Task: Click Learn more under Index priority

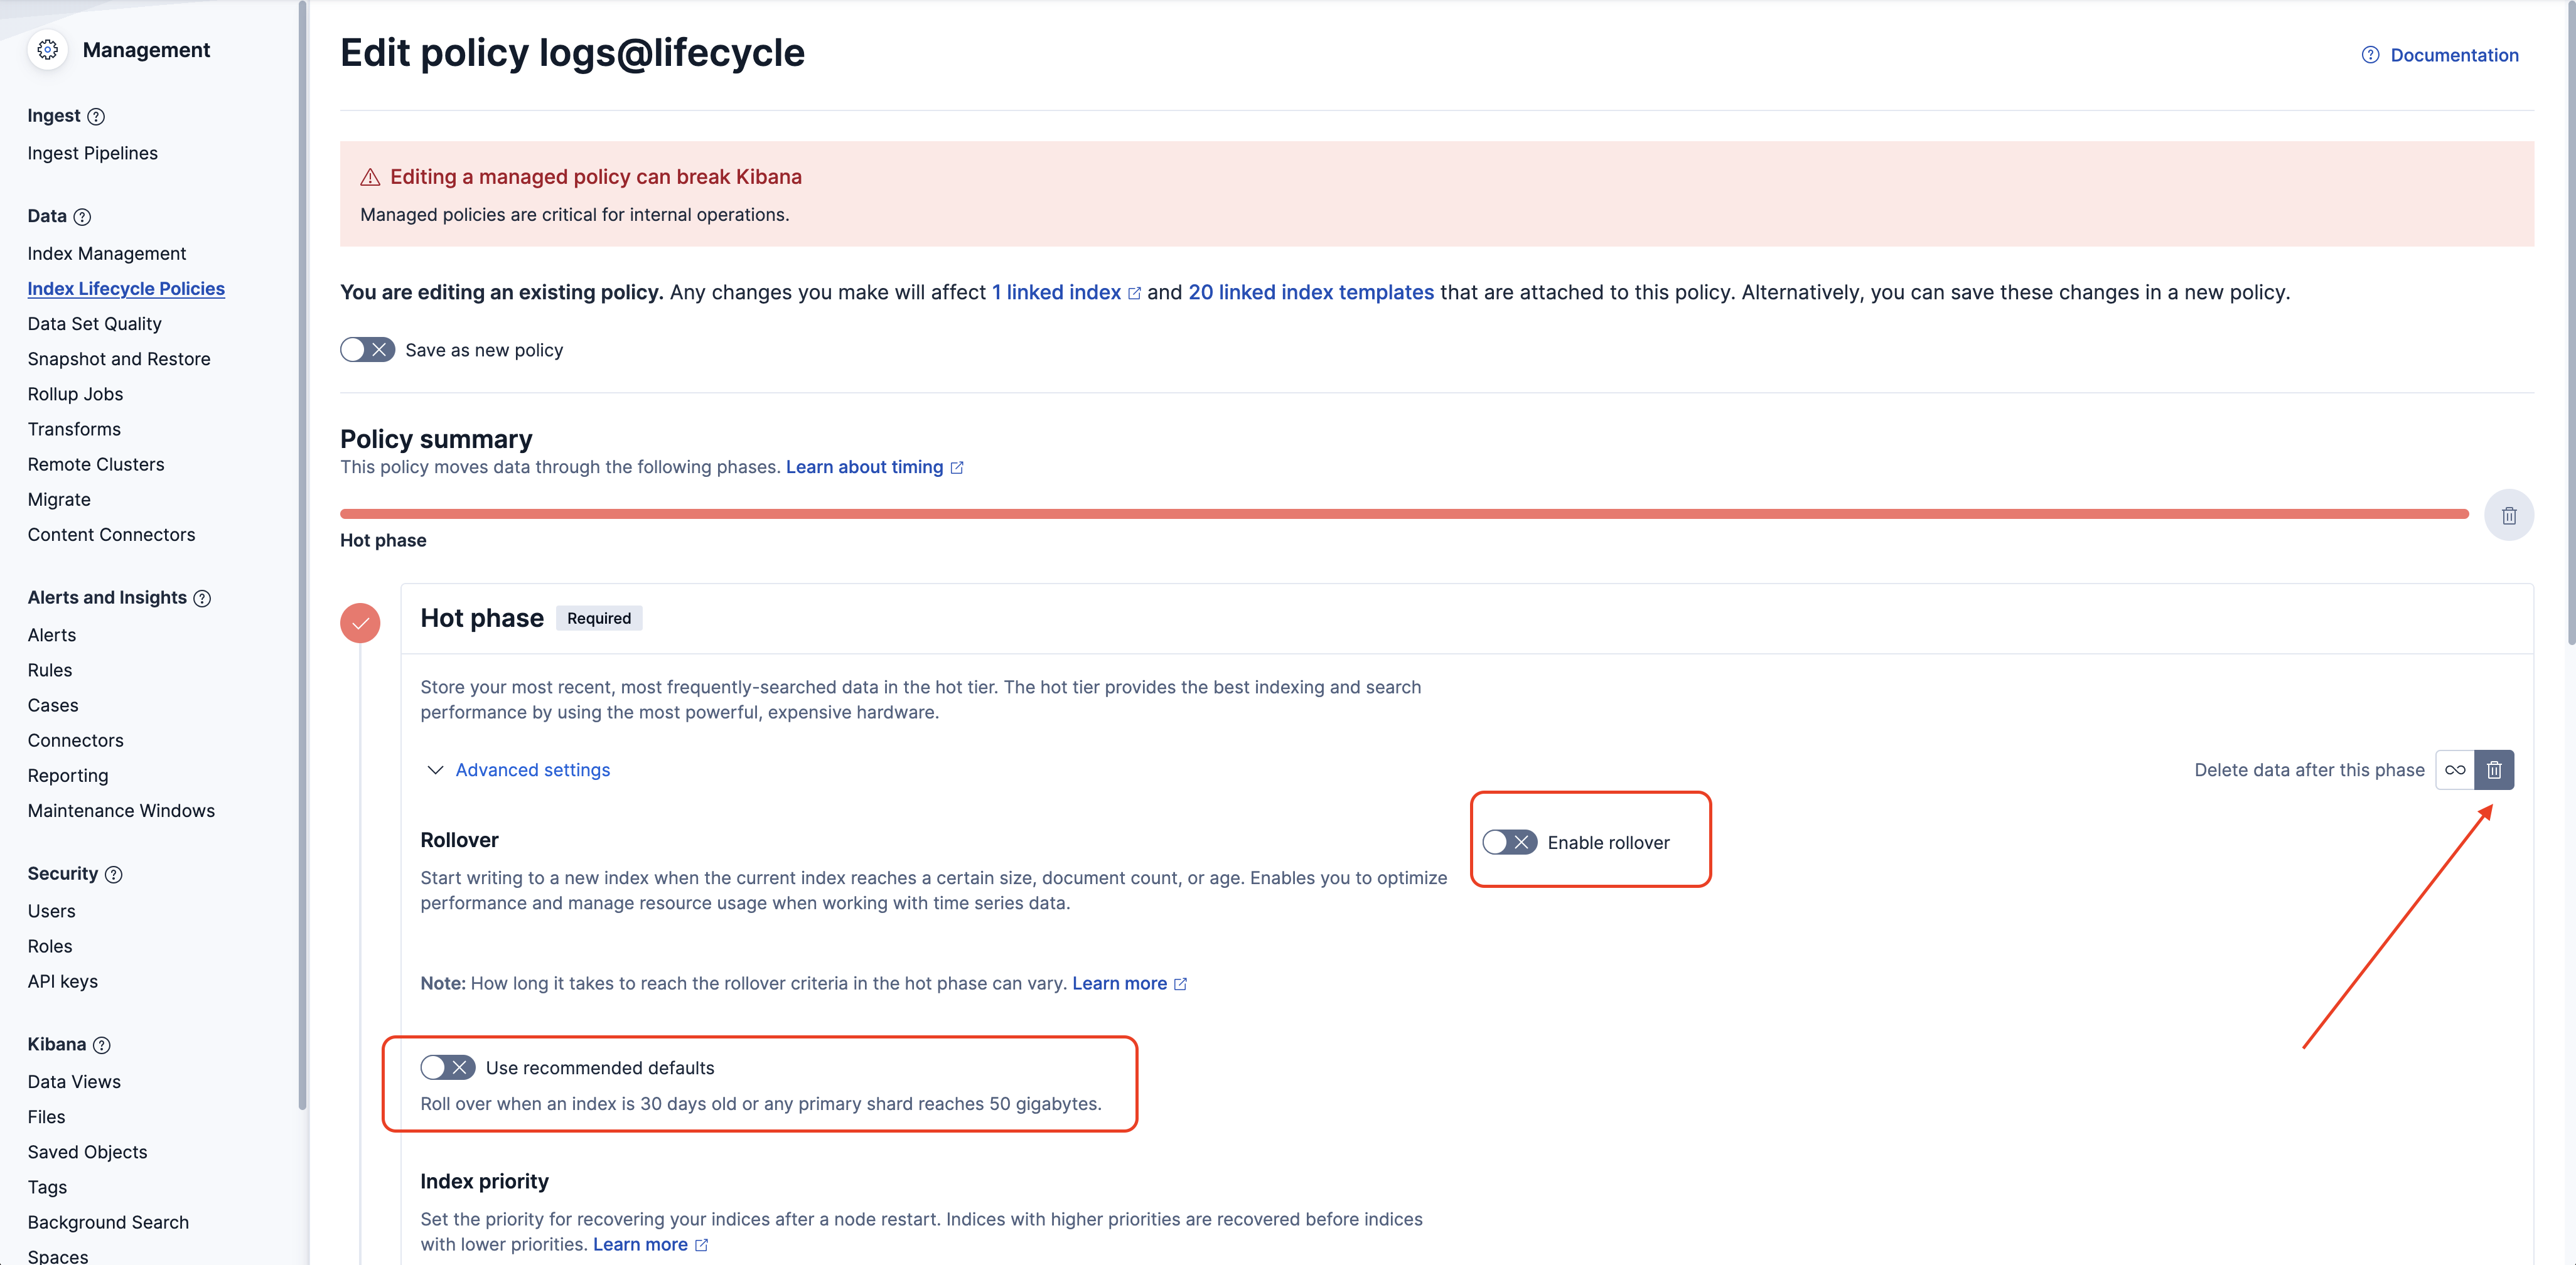Action: pyautogui.click(x=640, y=1244)
